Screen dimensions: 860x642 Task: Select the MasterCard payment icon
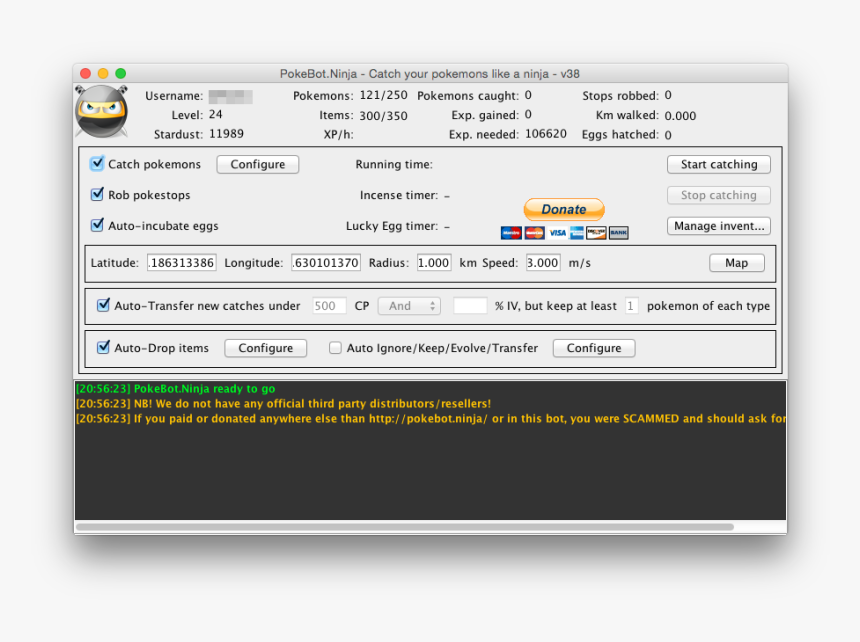[534, 232]
